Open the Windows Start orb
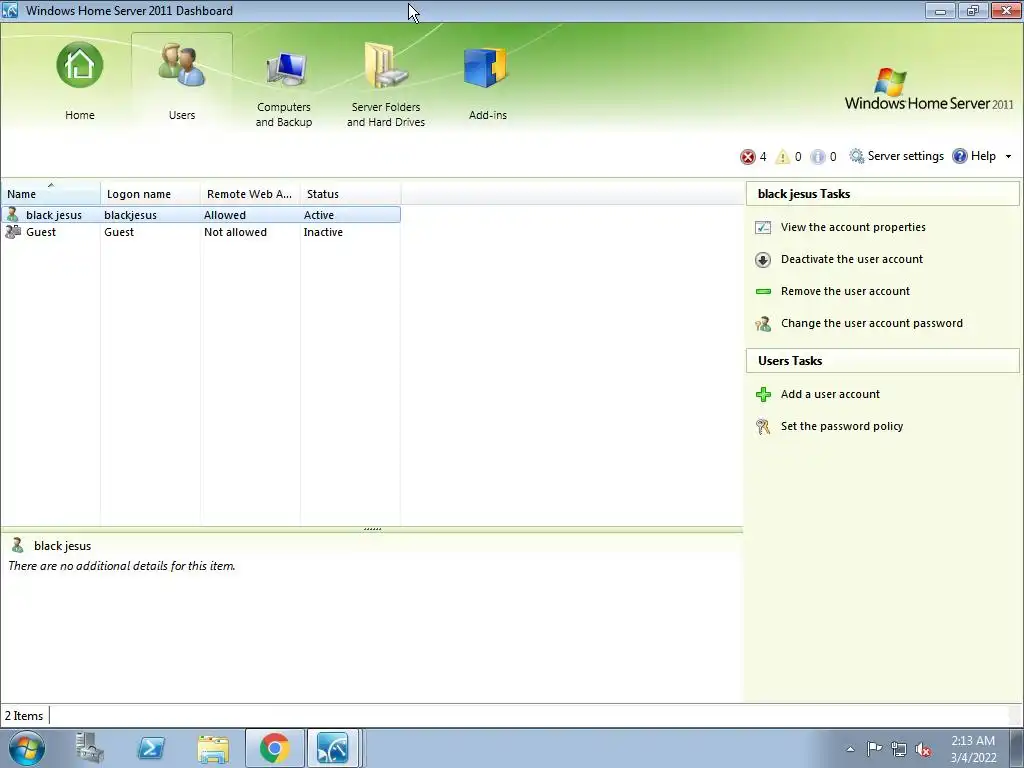Screen dimensions: 1024x768 [x=27, y=748]
